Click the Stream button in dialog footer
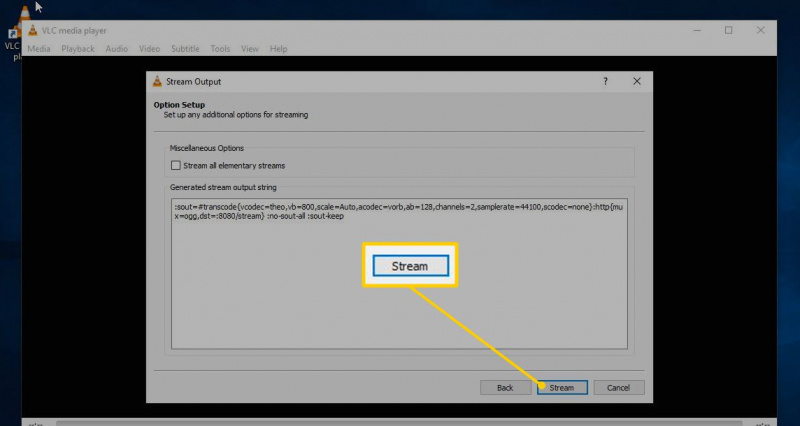 tap(562, 388)
